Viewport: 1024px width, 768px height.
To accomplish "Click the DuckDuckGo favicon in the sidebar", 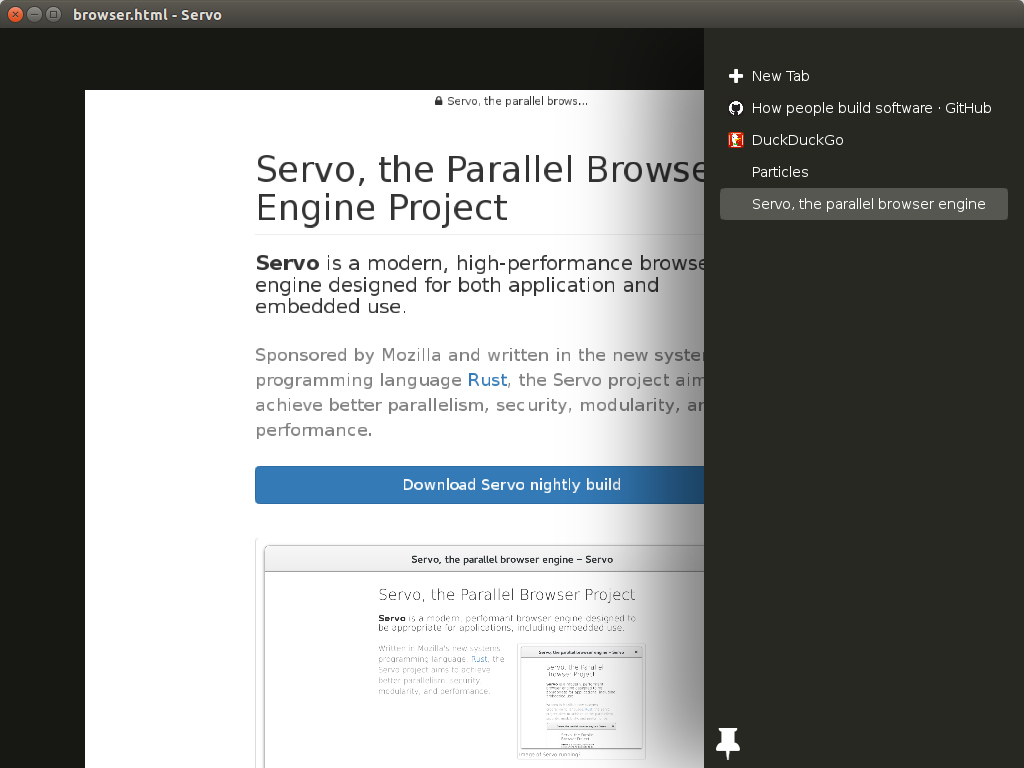I will click(x=736, y=140).
